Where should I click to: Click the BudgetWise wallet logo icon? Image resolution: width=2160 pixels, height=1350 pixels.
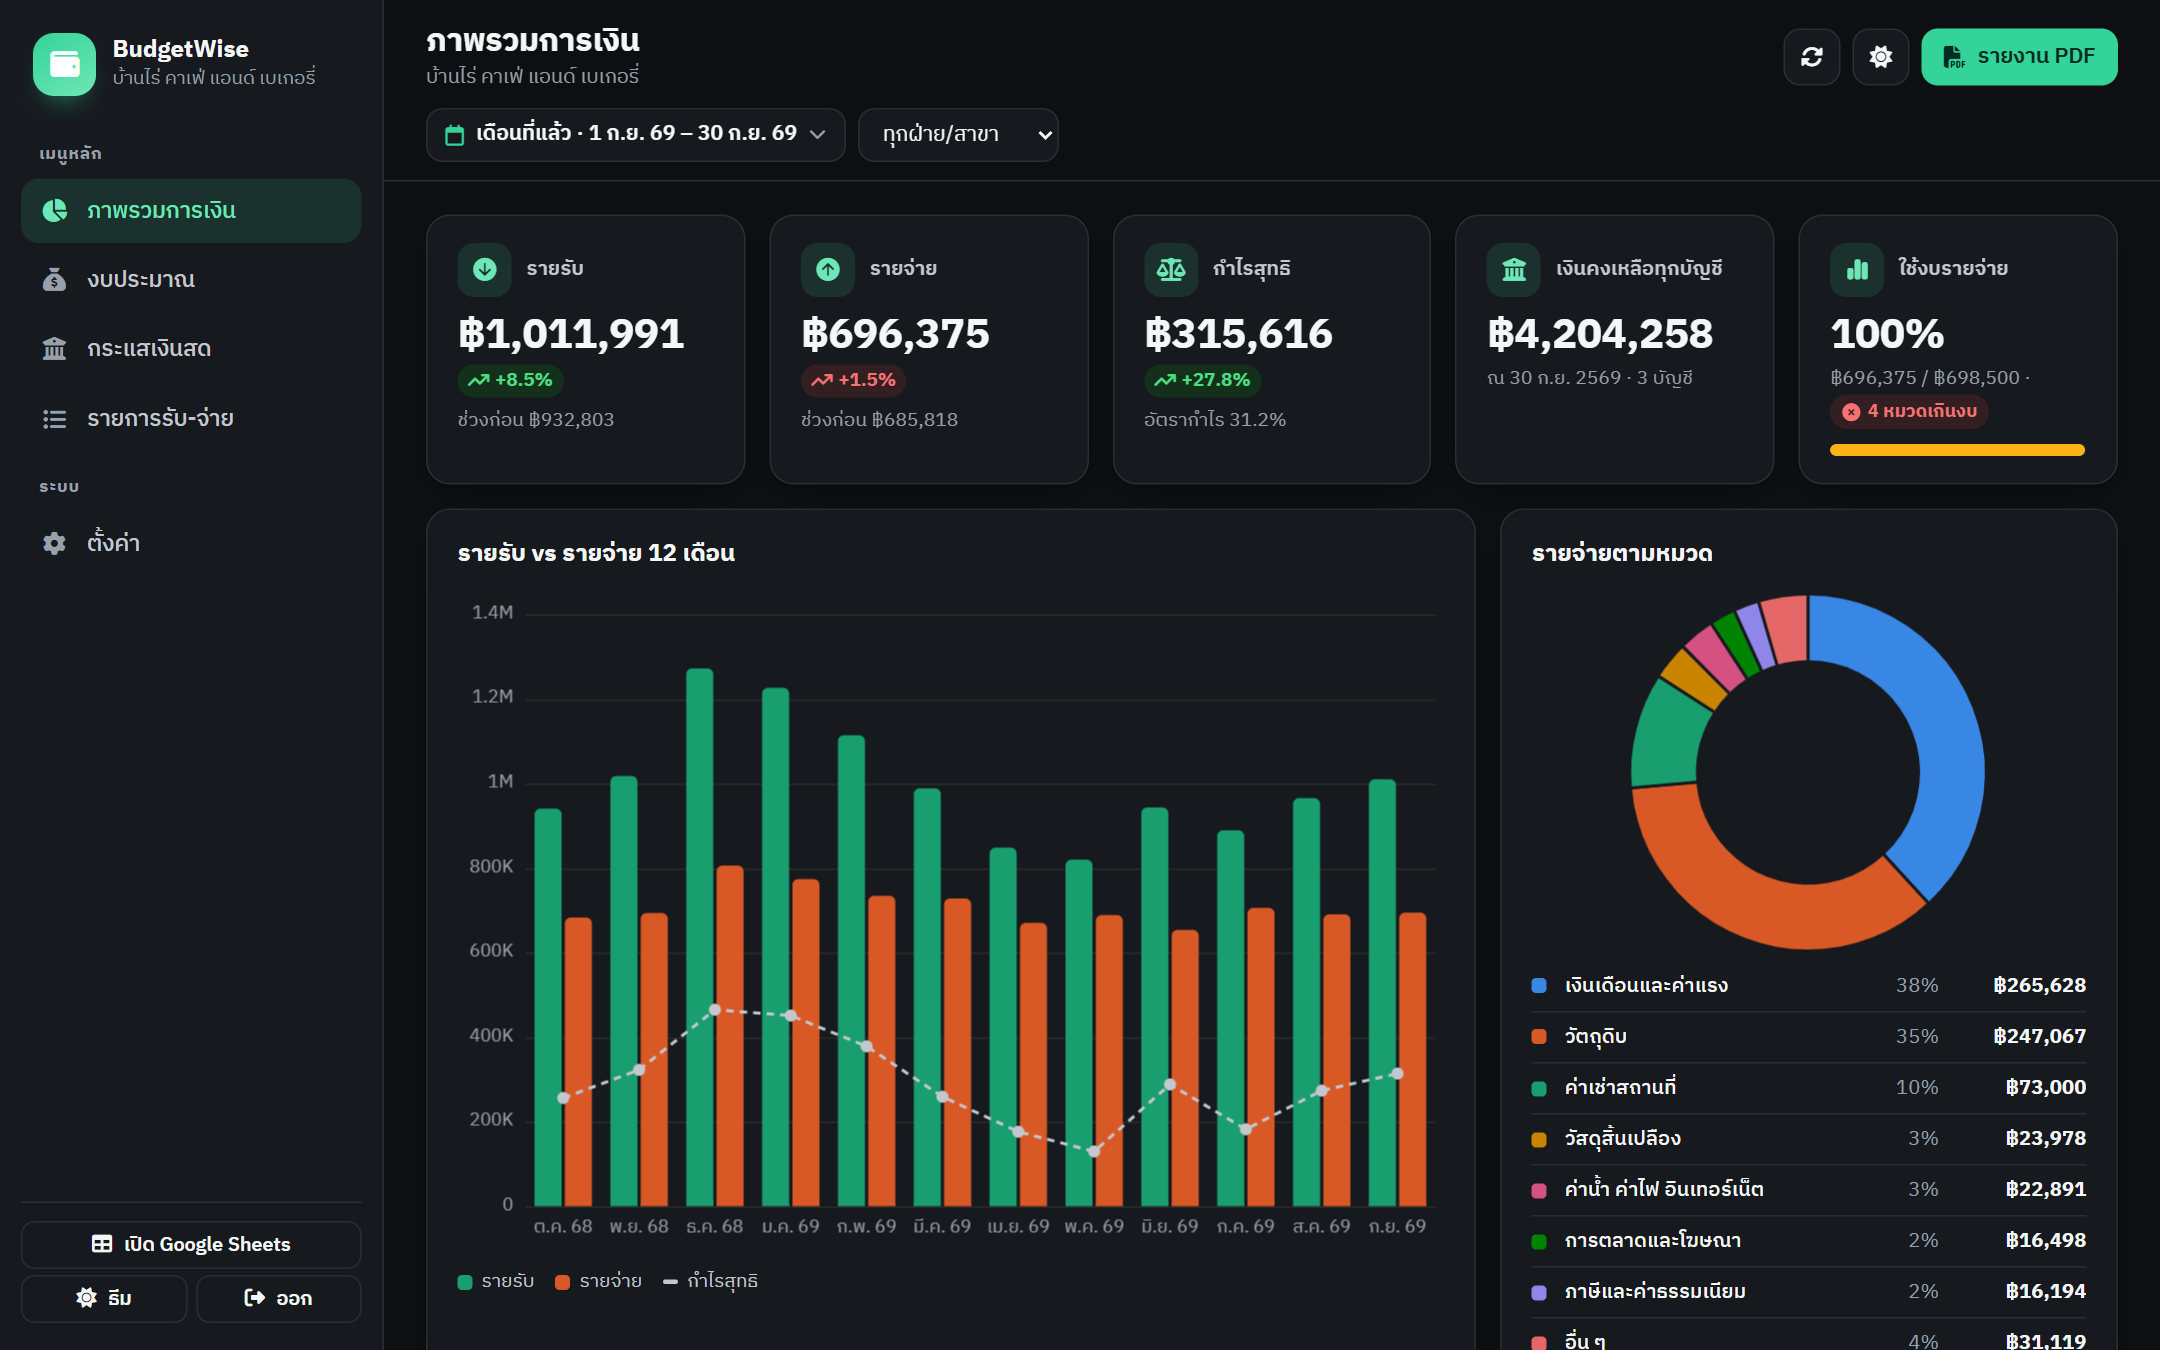pos(64,64)
